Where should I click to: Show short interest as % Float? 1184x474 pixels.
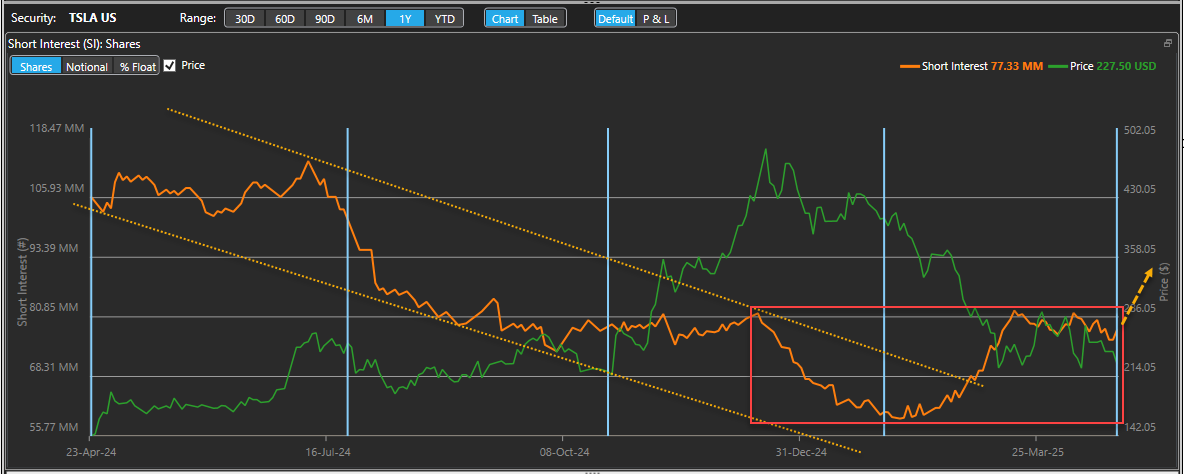(x=136, y=66)
